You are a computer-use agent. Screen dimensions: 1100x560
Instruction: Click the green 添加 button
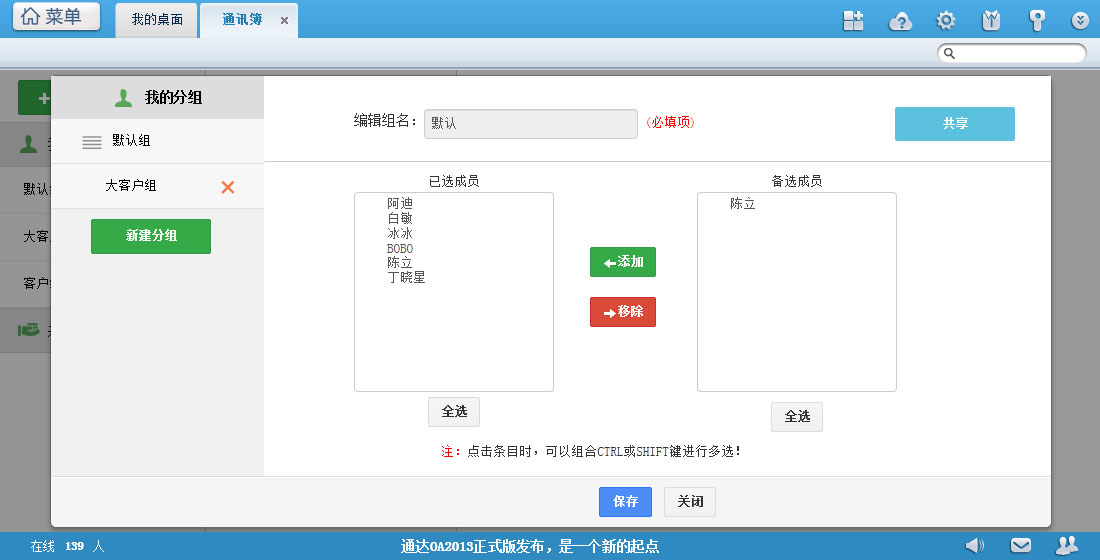(x=623, y=262)
